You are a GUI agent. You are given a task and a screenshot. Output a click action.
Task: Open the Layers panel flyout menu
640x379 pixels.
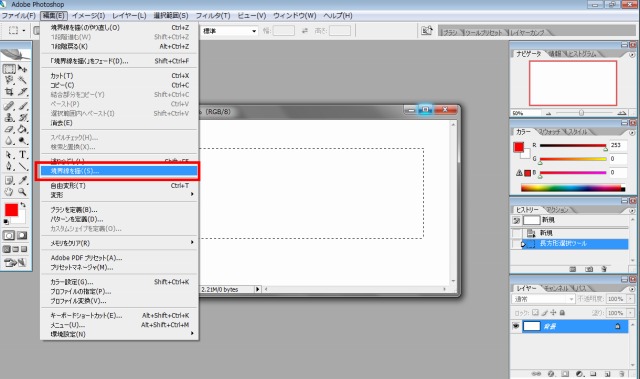(631, 288)
